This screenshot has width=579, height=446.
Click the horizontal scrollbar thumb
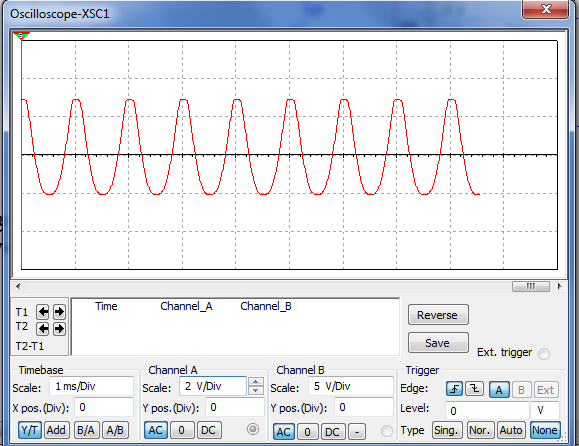(531, 286)
